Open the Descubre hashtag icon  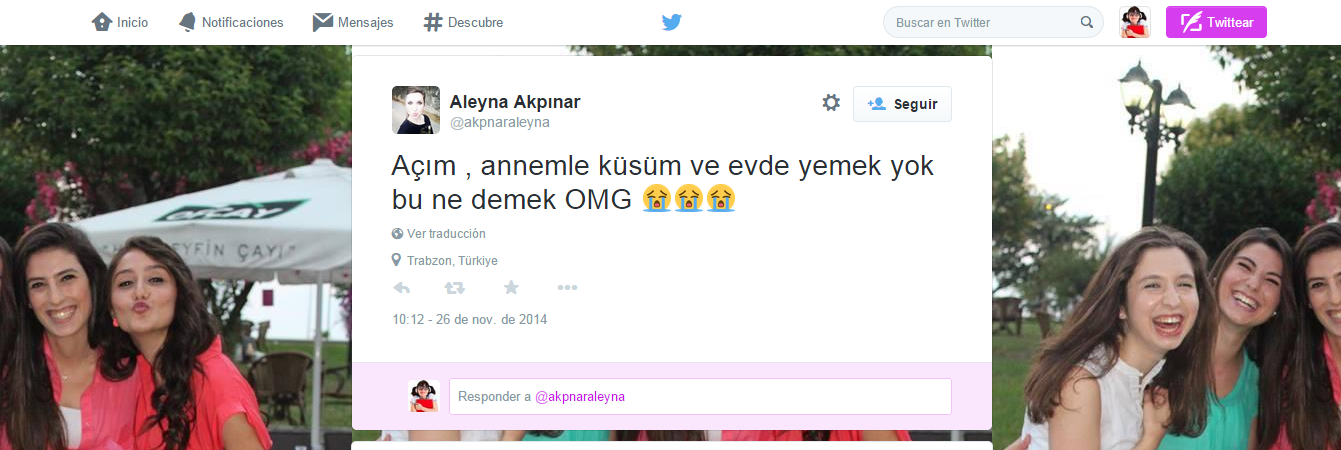coord(433,22)
